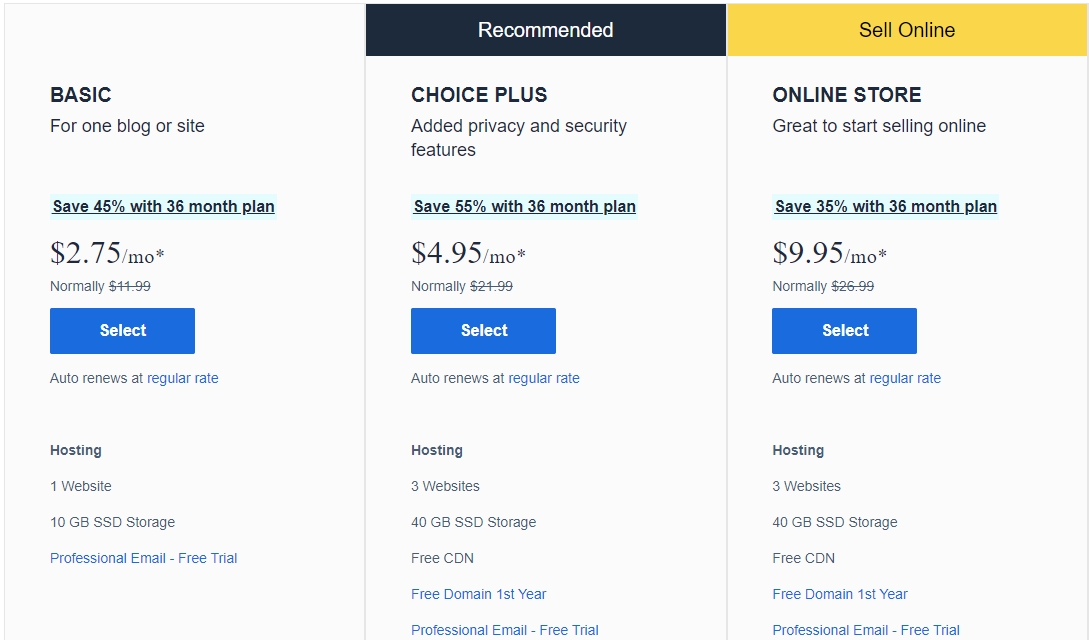Screen dimensions: 1089x640
Task: Click the CHOICE PLUS plan title
Action: (x=479, y=94)
